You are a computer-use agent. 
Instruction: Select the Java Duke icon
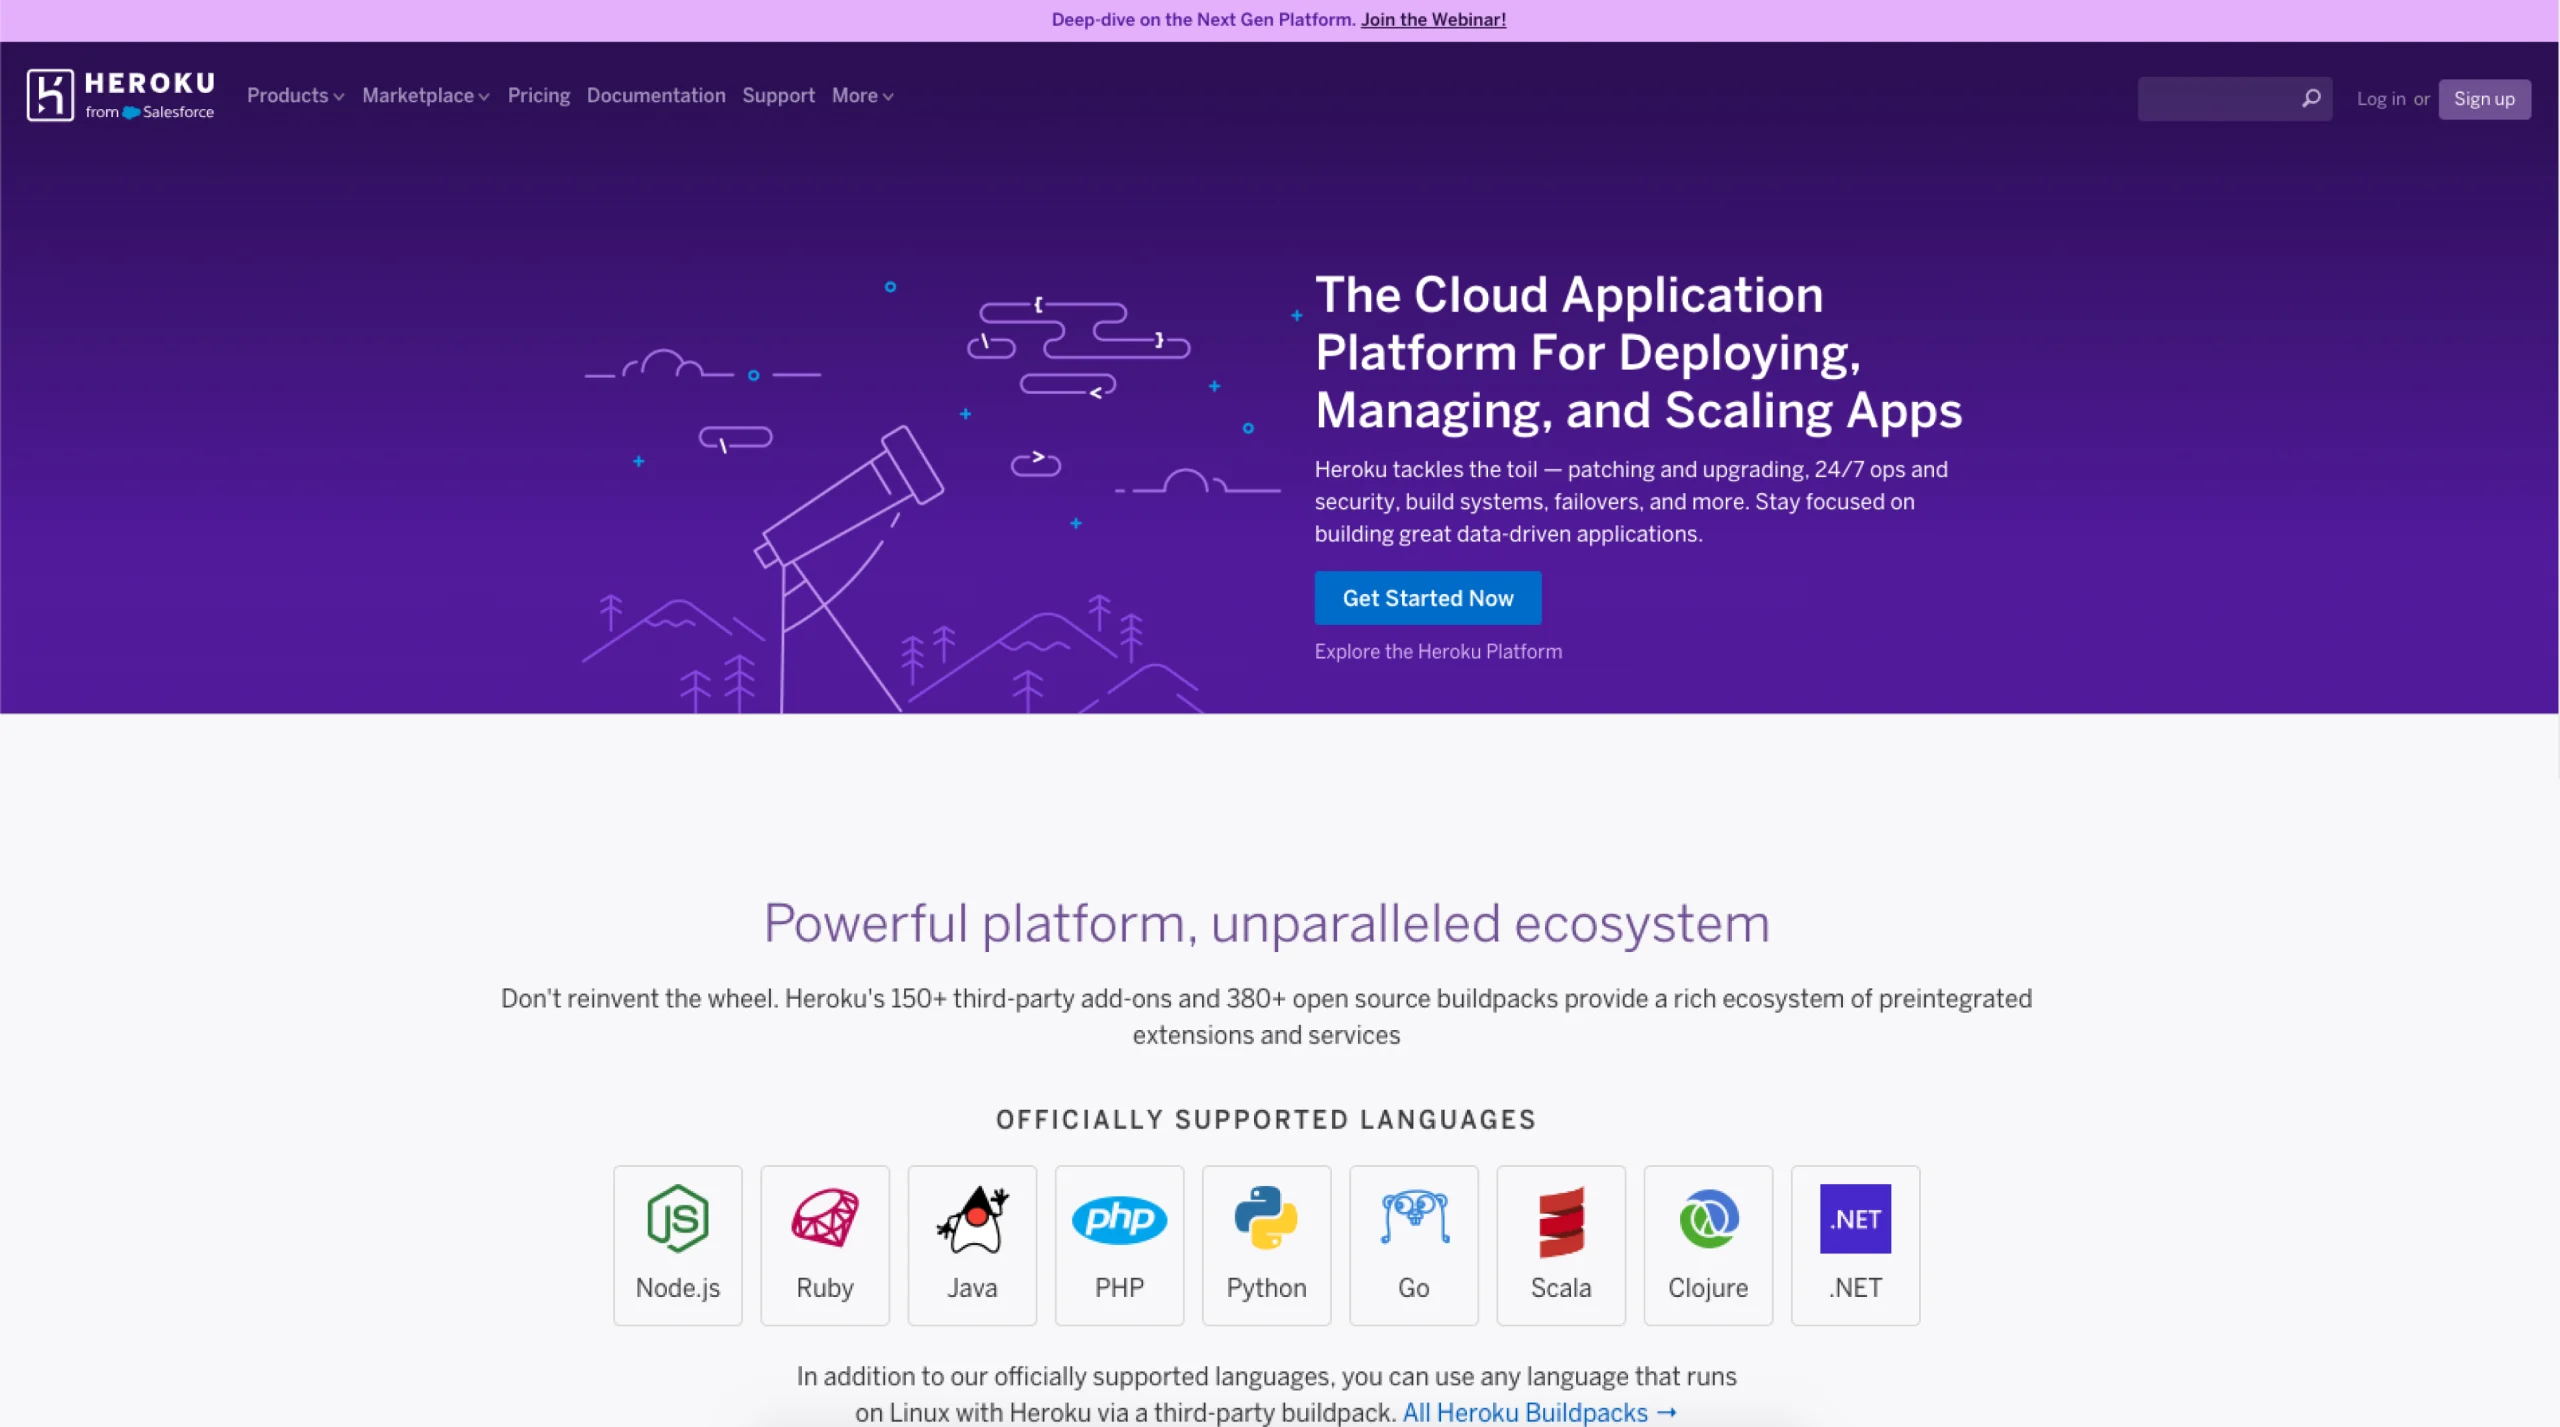coord(972,1218)
